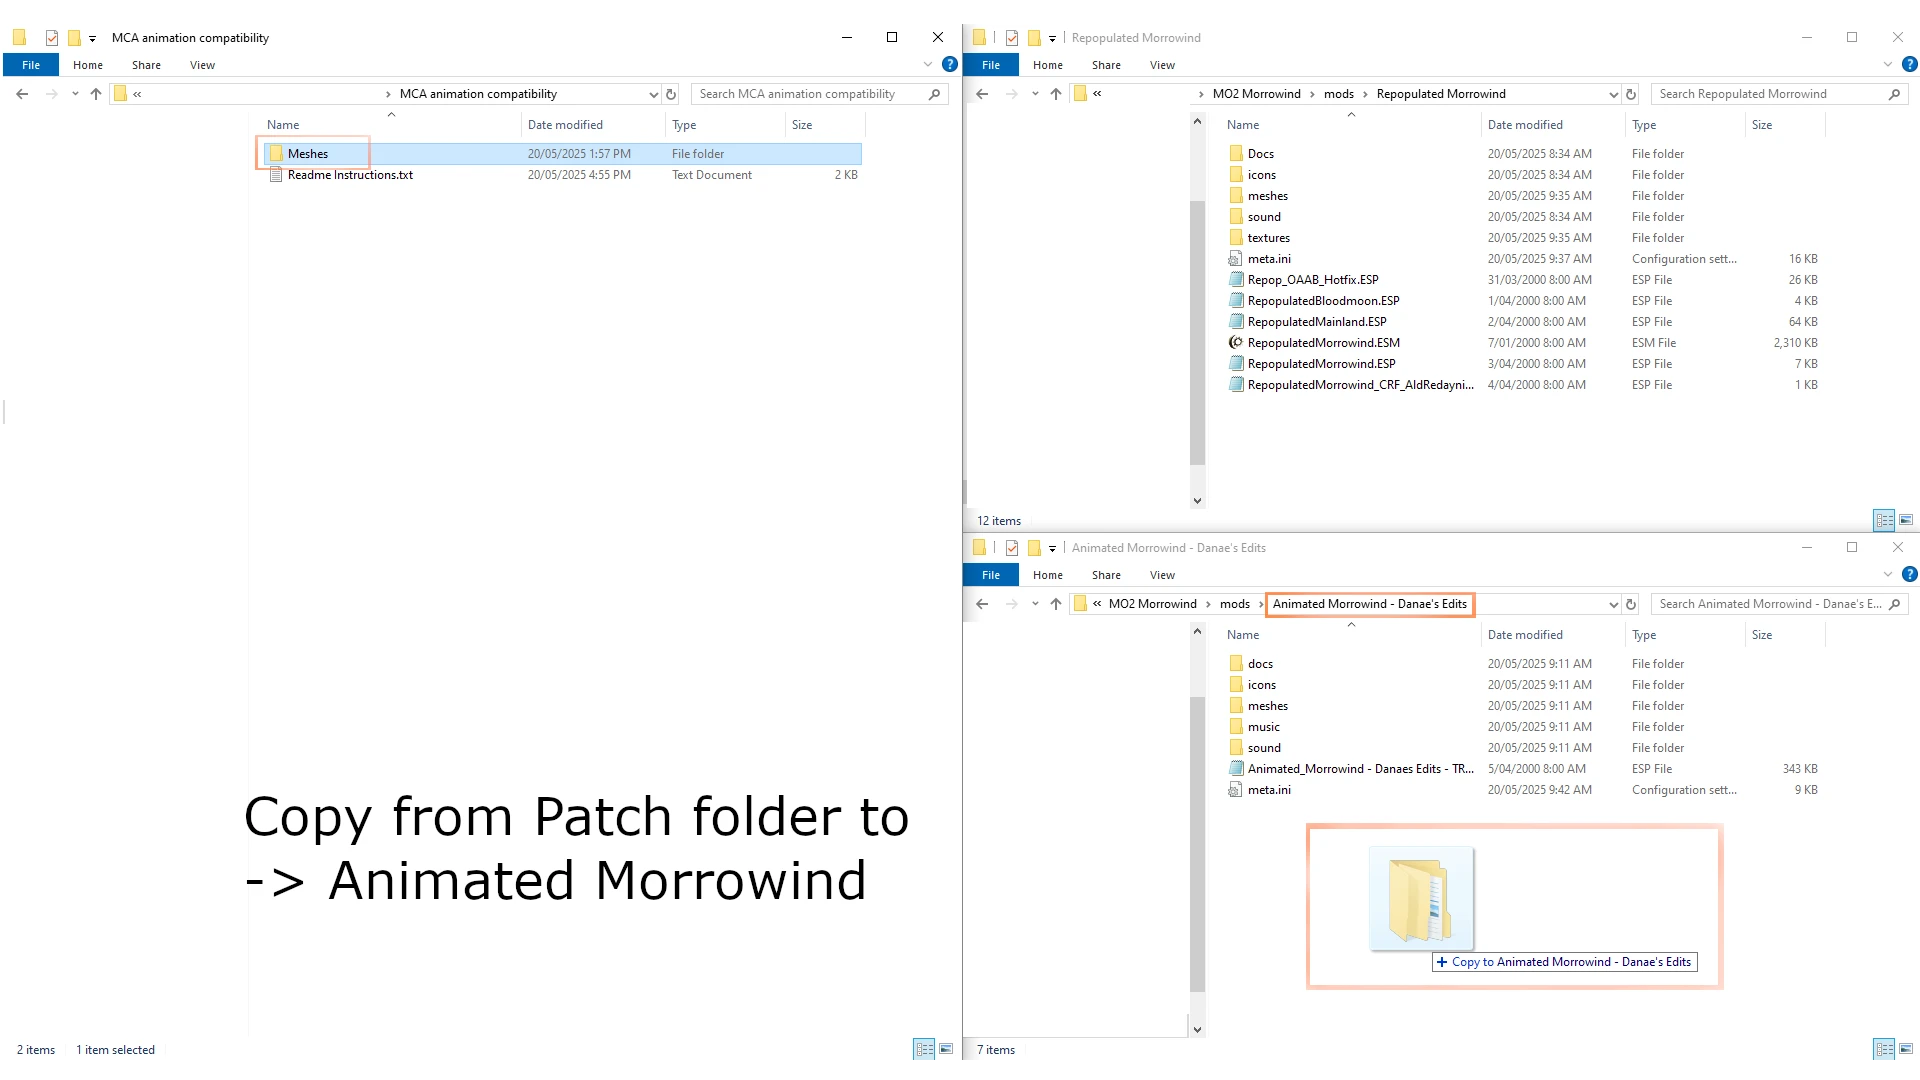
Task: Switch MCA window to large icons view
Action: (x=946, y=1049)
